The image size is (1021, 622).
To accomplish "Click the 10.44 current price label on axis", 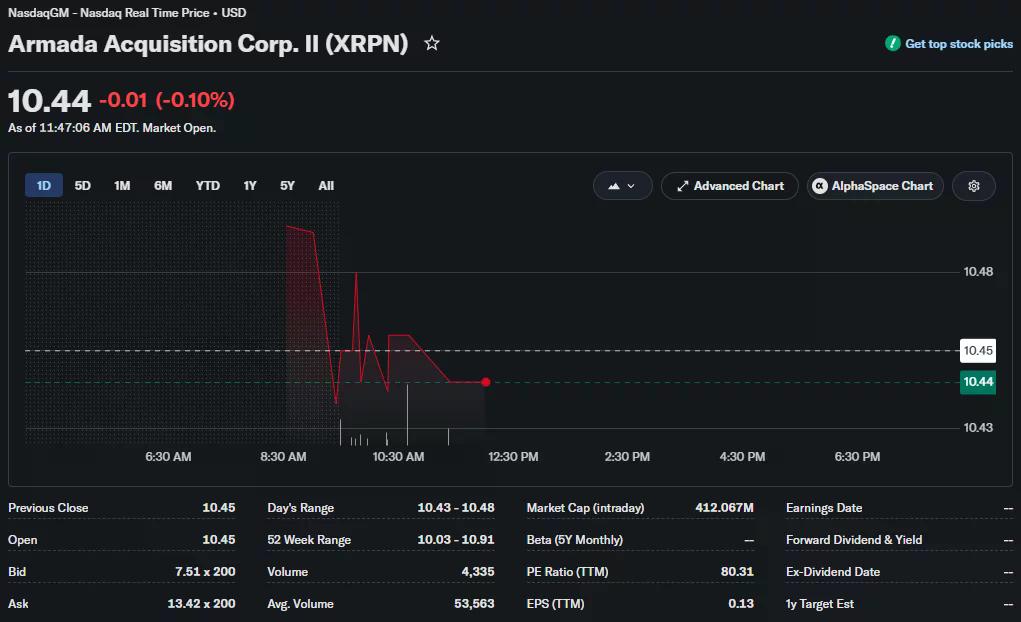I will [x=977, y=382].
